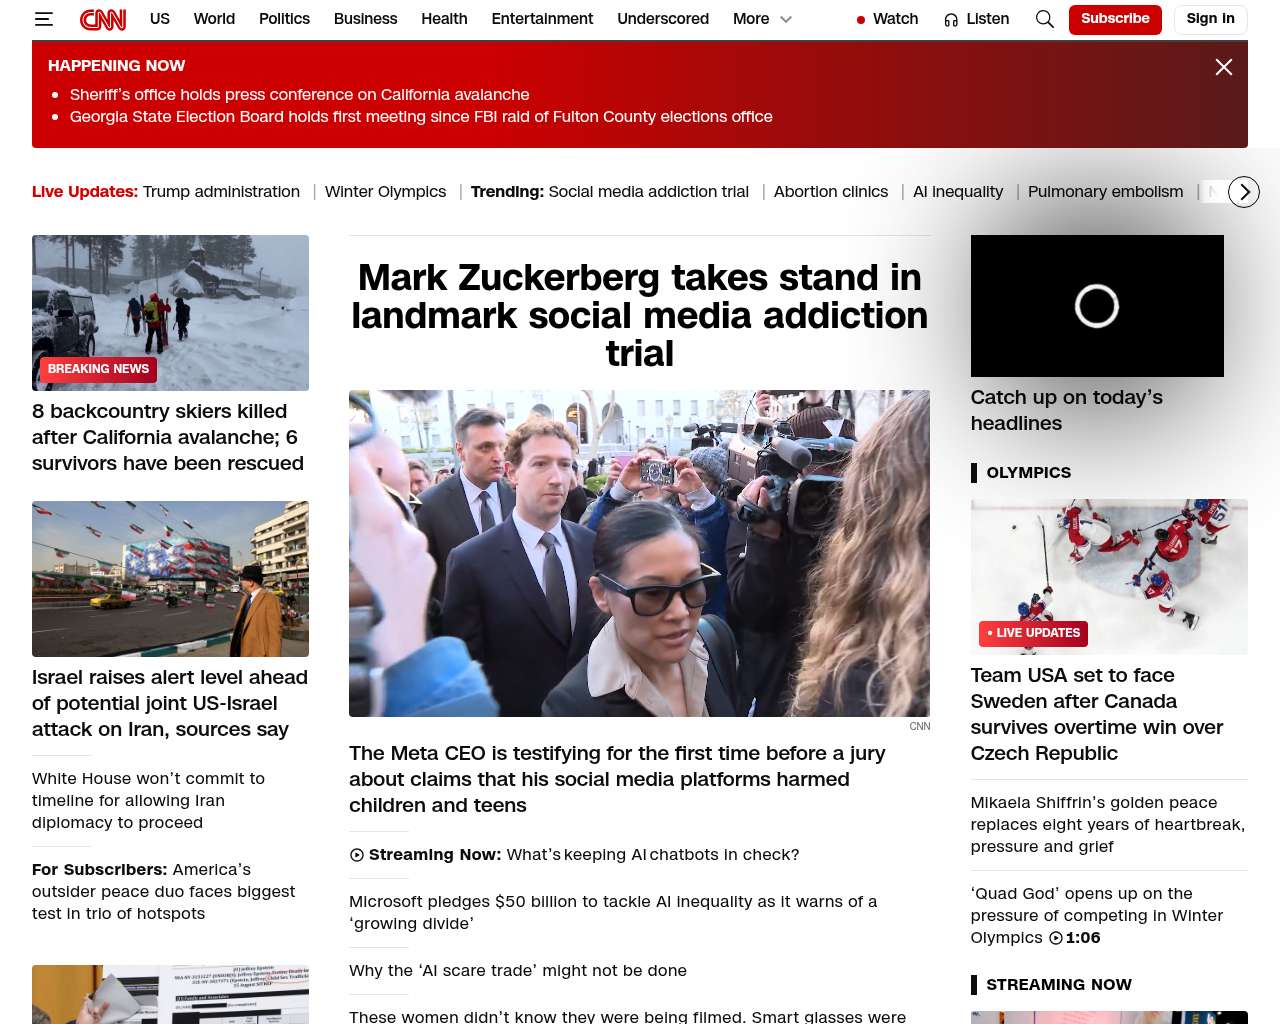Advance the trending topics carousel arrow

(x=1244, y=192)
